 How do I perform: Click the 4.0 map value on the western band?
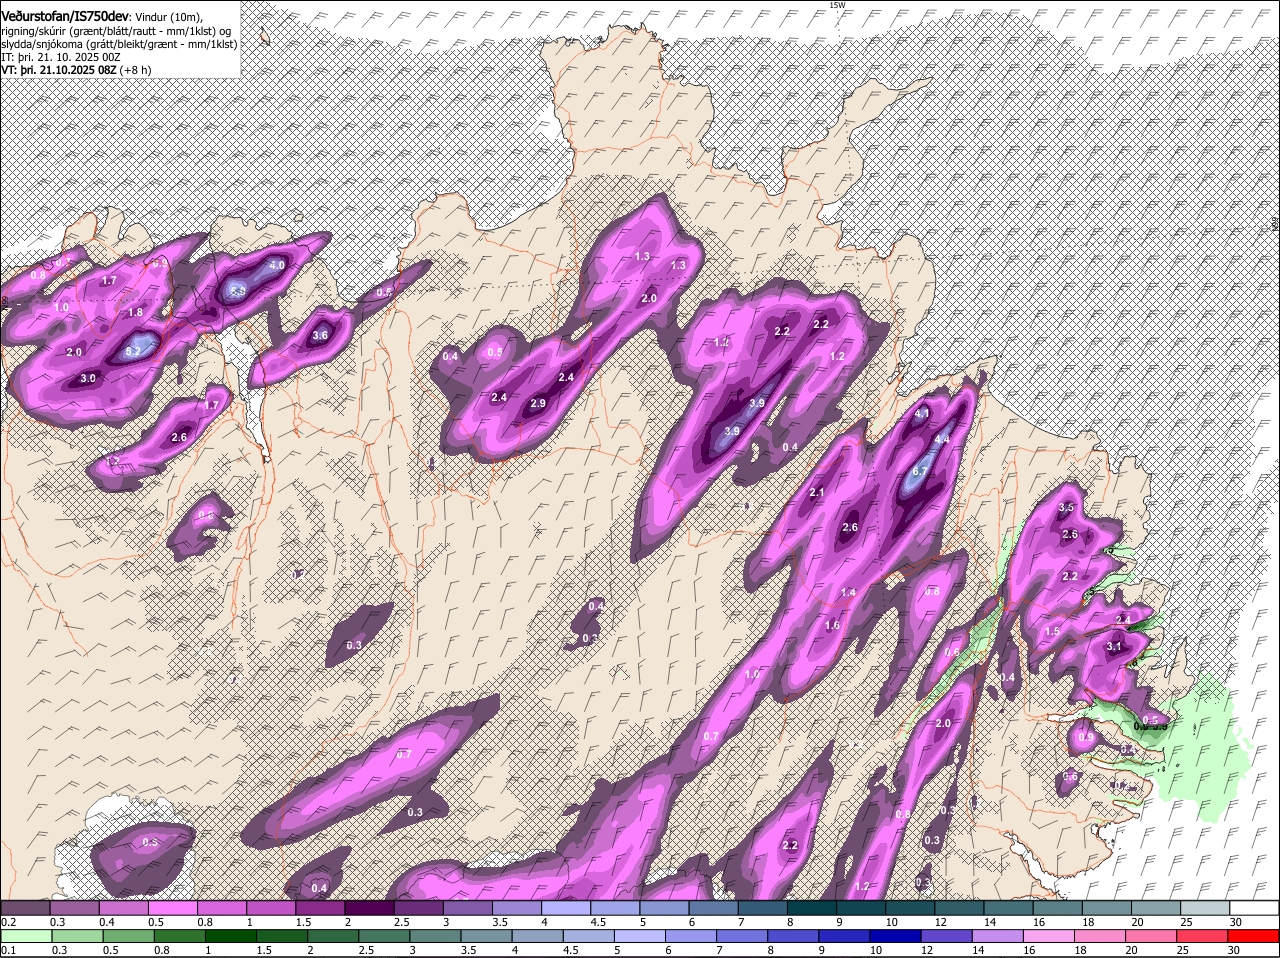pos(277,265)
